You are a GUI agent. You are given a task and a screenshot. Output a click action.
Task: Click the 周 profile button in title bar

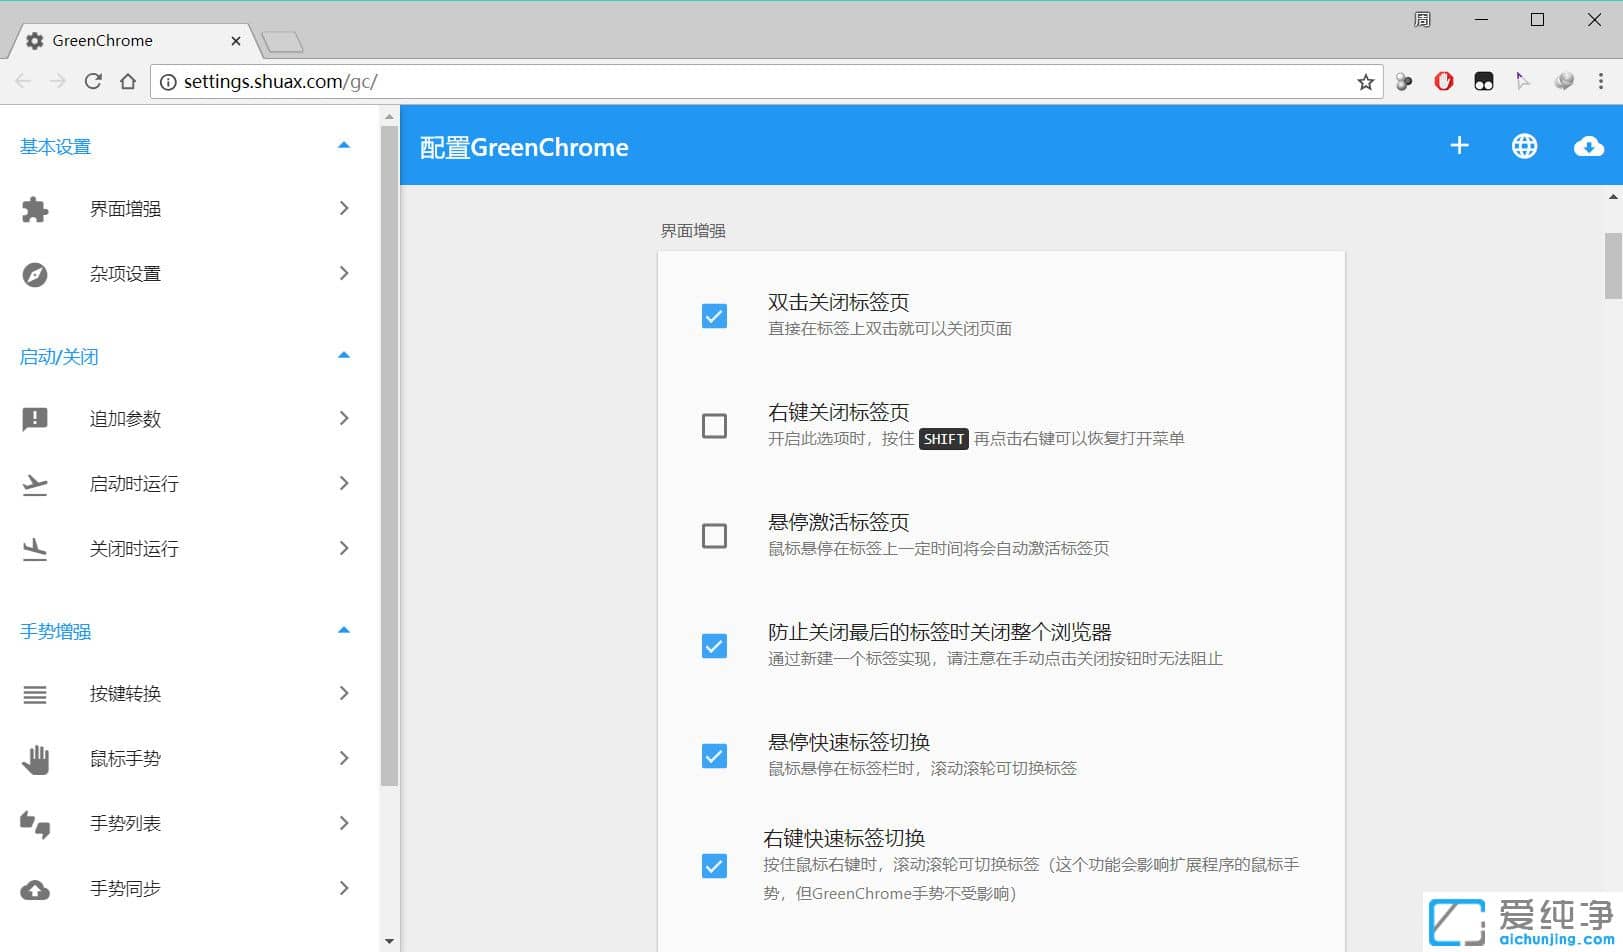point(1422,20)
